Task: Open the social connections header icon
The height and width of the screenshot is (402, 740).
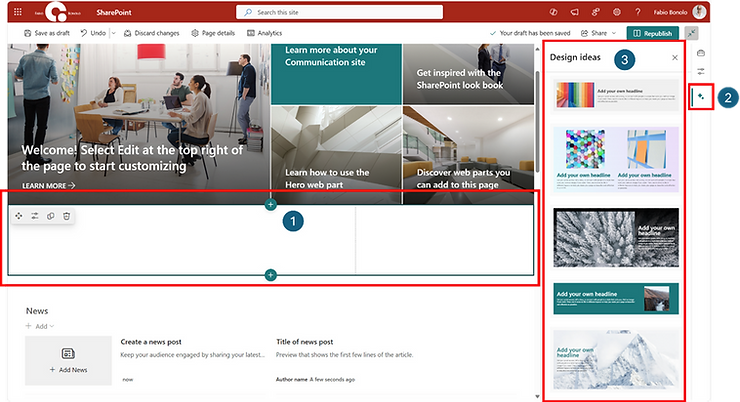Action: click(596, 12)
